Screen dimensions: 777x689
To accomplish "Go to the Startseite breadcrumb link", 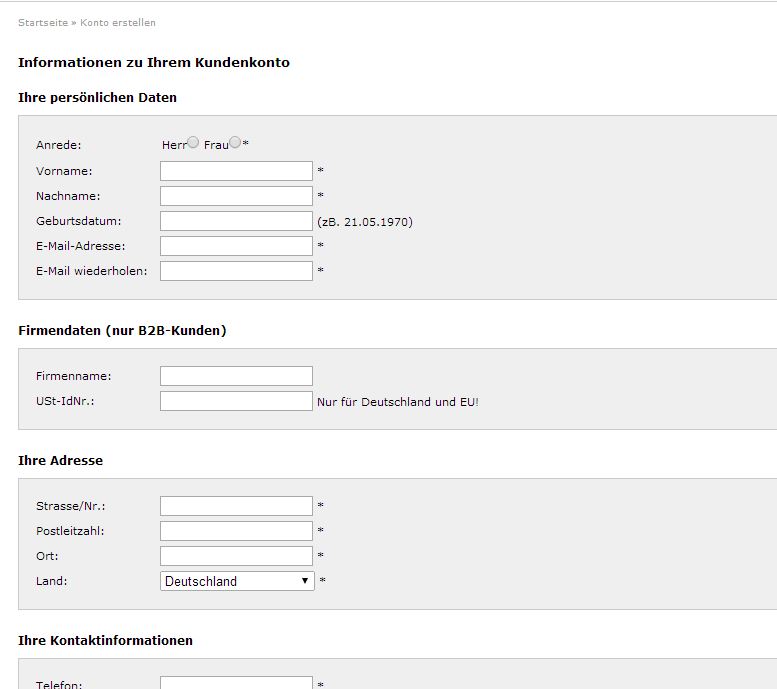I will 43,22.
